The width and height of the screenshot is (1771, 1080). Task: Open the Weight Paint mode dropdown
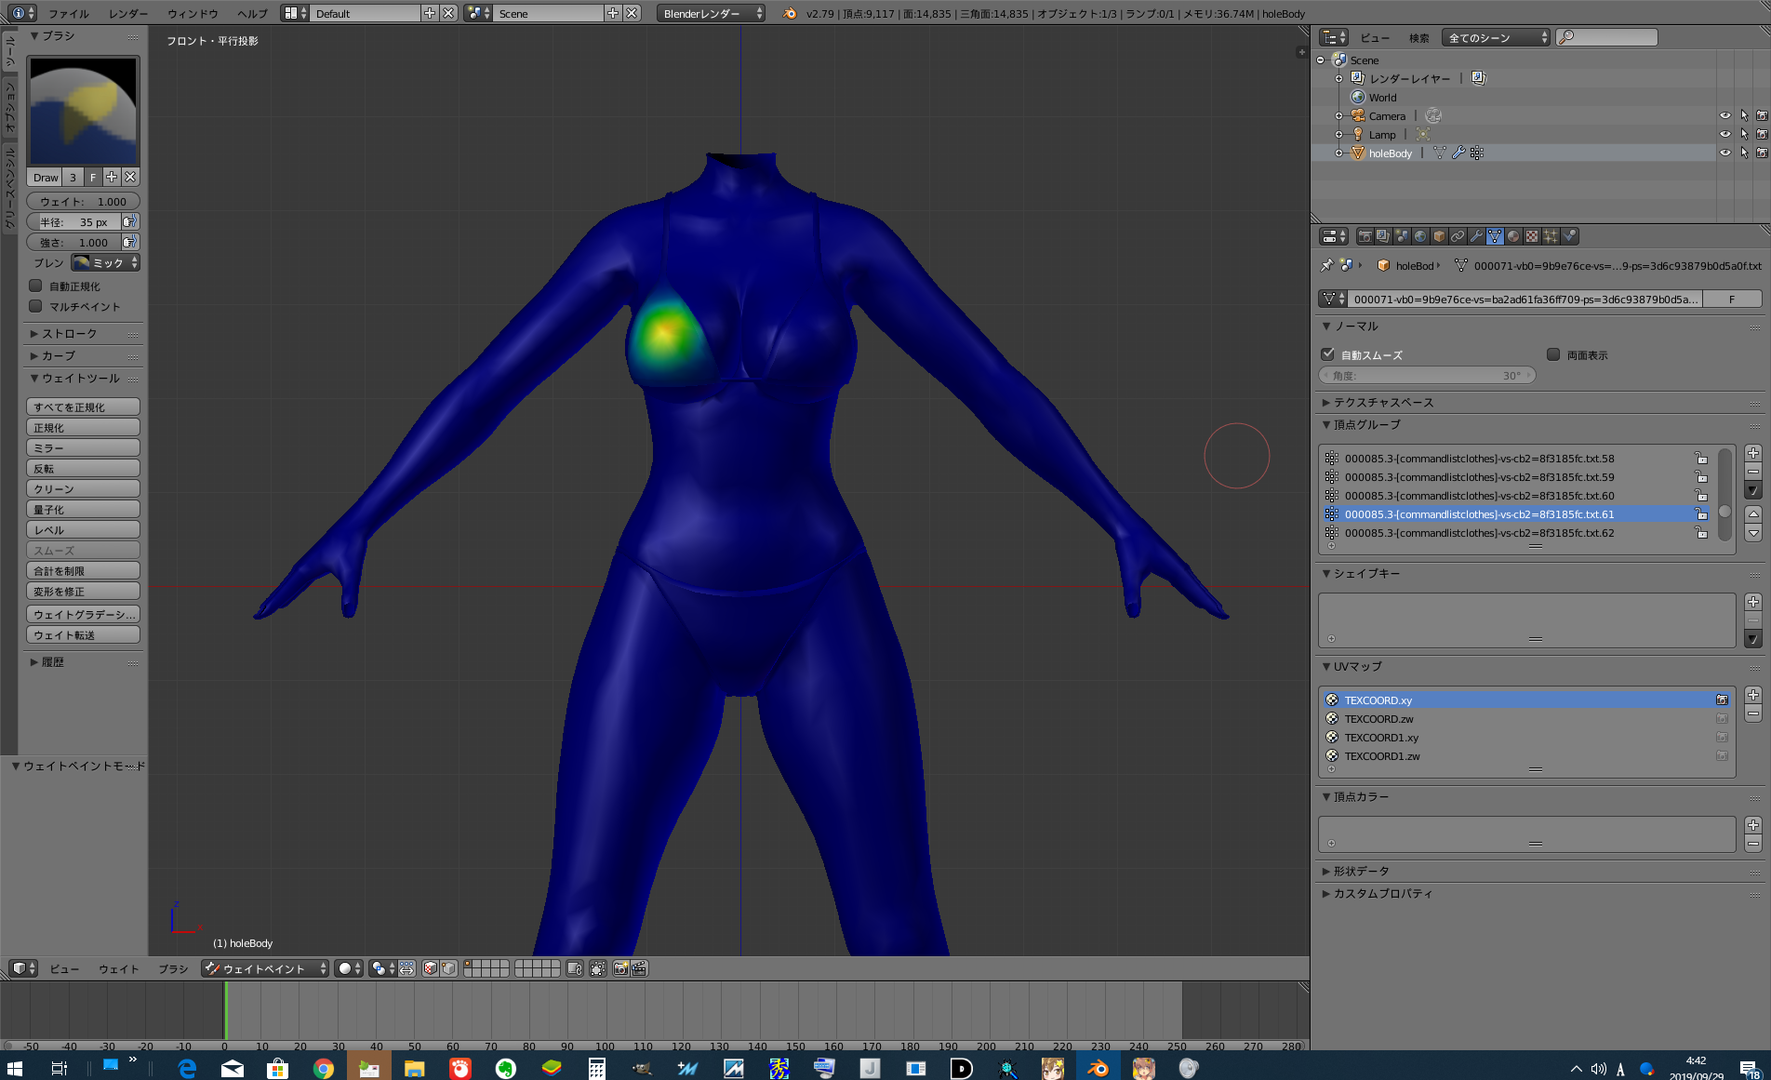[x=265, y=969]
